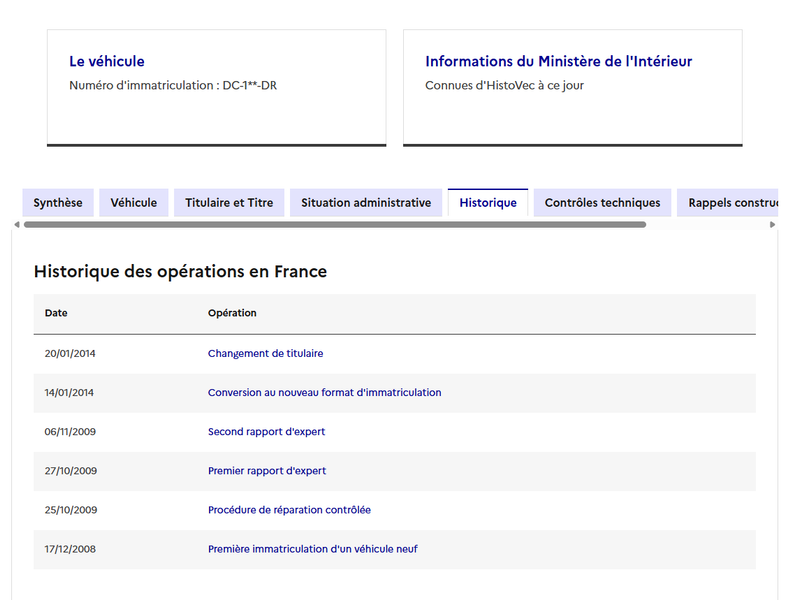
Task: Click Procédure de réparation contrôlée
Action: (x=289, y=510)
